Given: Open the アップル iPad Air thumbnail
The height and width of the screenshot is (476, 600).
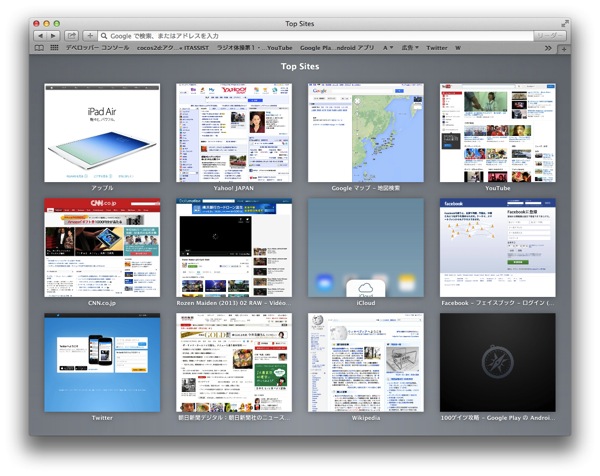Looking at the screenshot, I should pyautogui.click(x=102, y=133).
